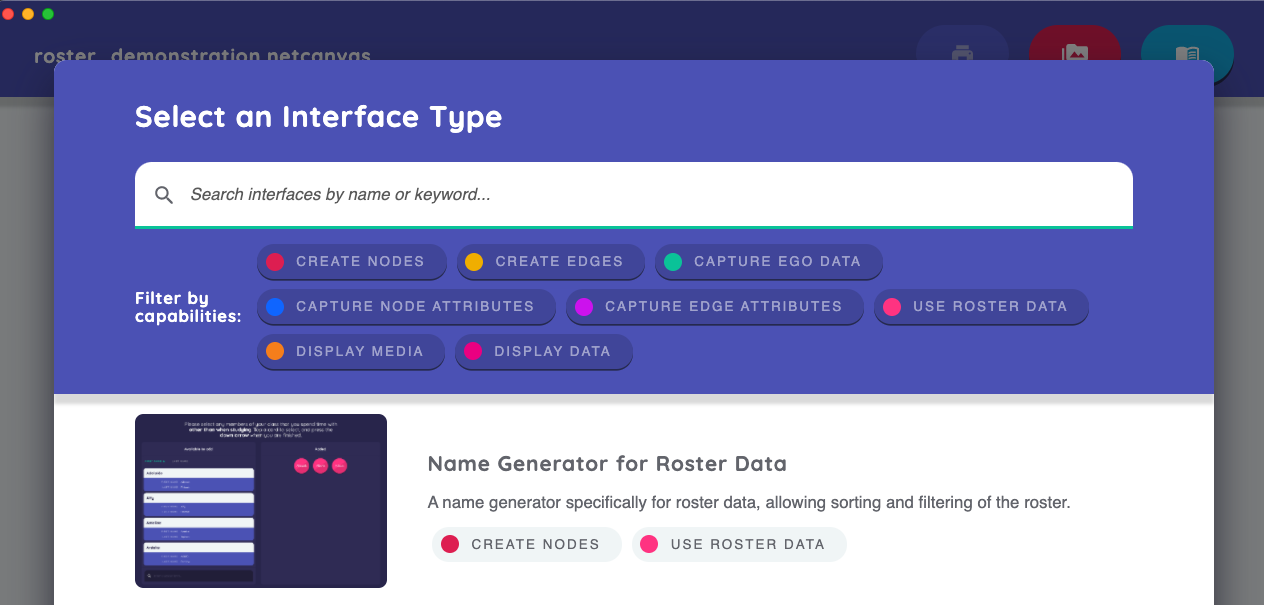
Task: Minimize the window with the yellow button
Action: [28, 14]
